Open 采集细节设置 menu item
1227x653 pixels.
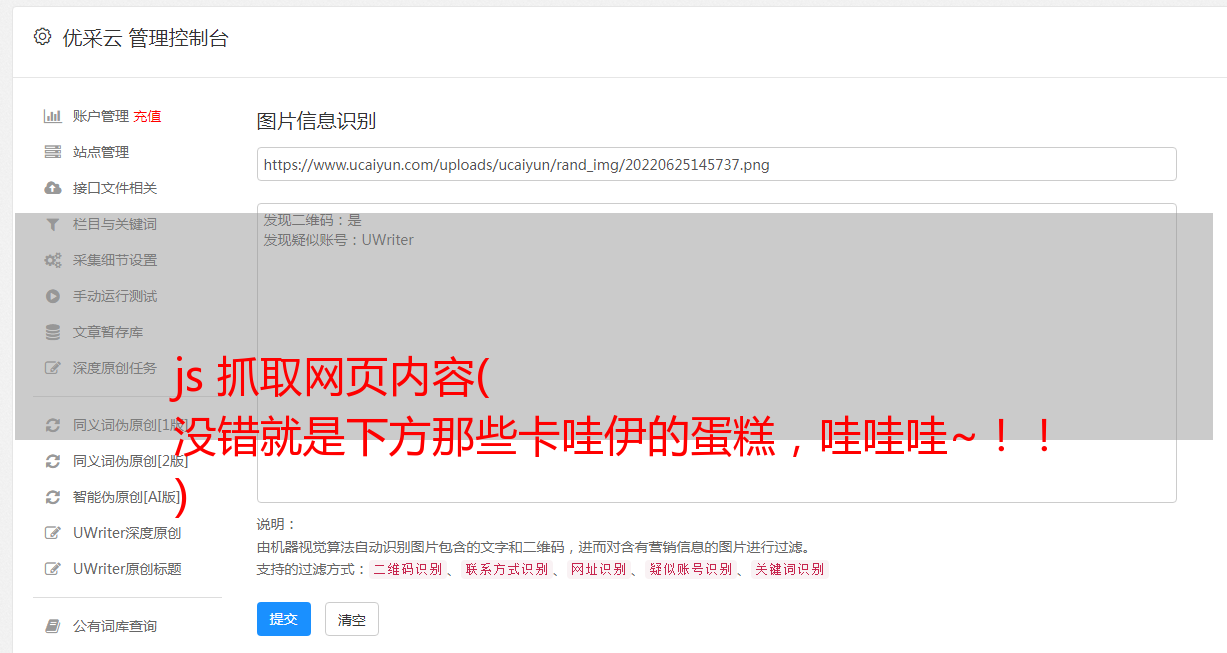[115, 260]
